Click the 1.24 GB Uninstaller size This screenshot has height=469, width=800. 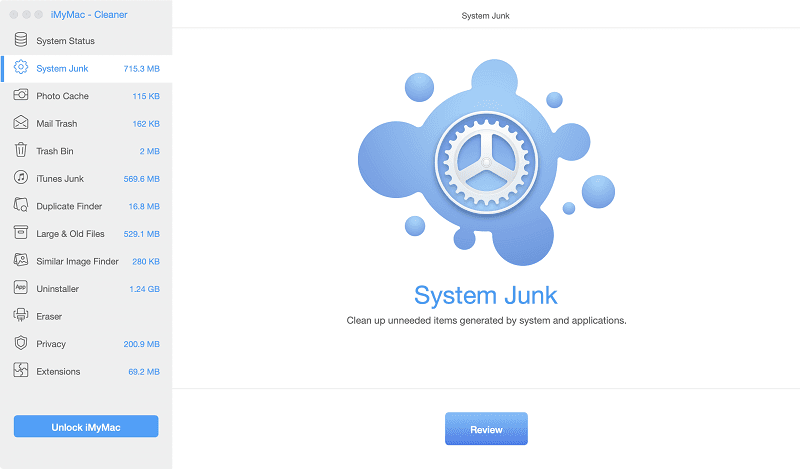point(144,289)
